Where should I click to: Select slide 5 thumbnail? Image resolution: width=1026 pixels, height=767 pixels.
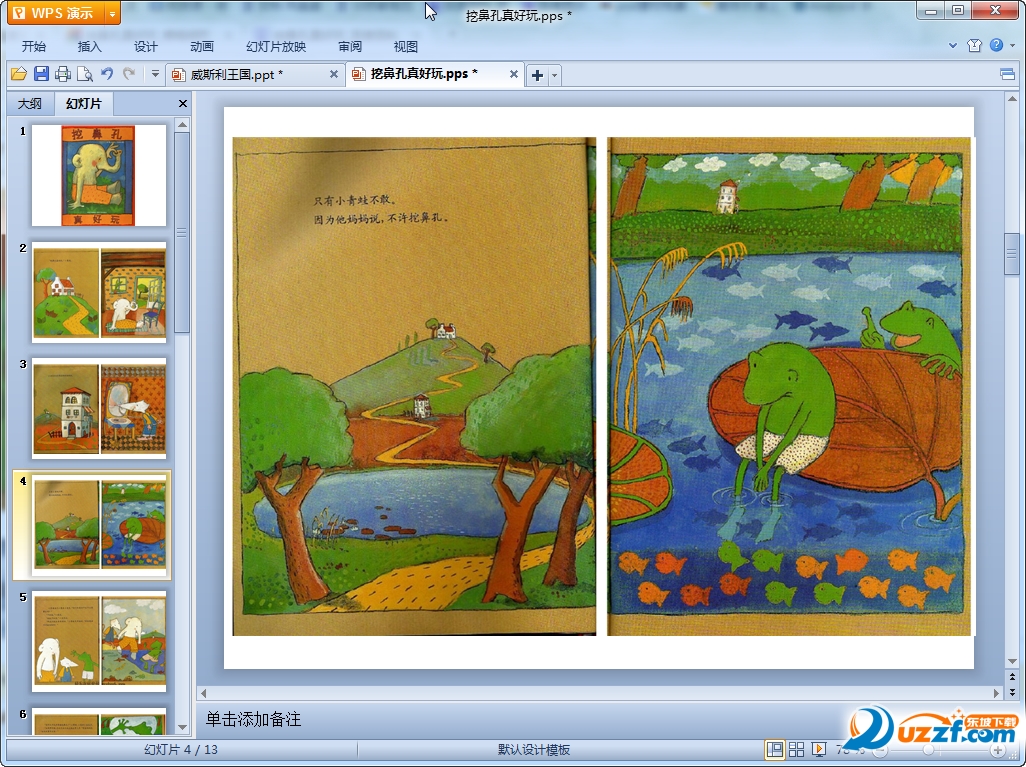click(x=99, y=641)
